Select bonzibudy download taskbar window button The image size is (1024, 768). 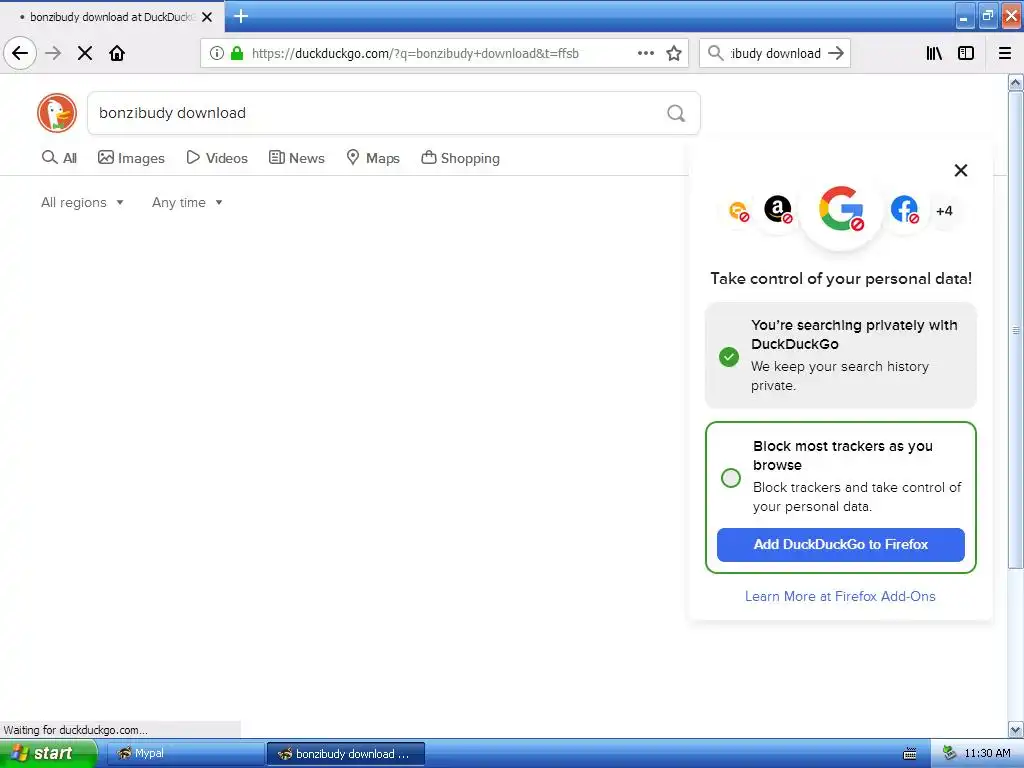[x=346, y=754]
